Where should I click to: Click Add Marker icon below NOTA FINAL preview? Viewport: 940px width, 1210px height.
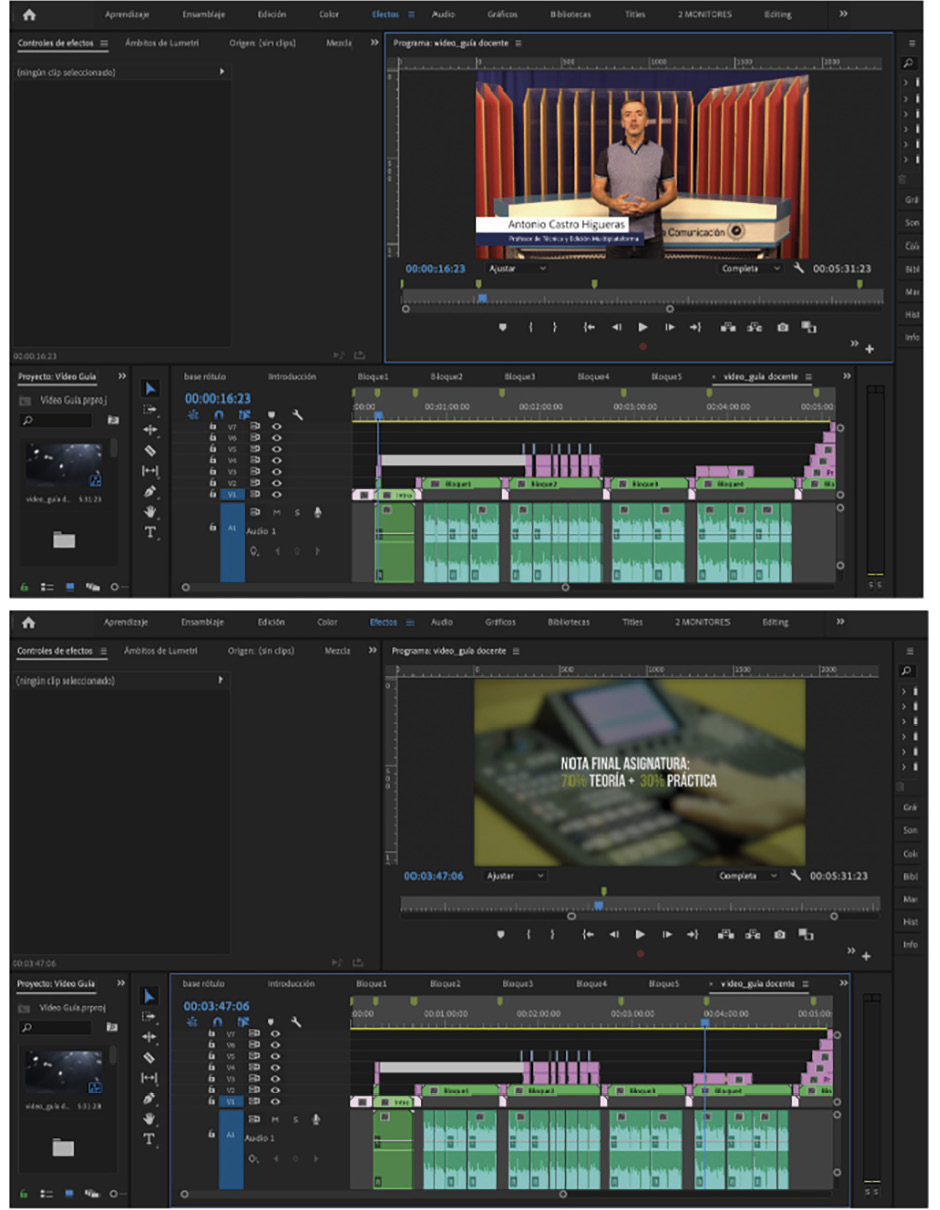pyautogui.click(x=503, y=934)
